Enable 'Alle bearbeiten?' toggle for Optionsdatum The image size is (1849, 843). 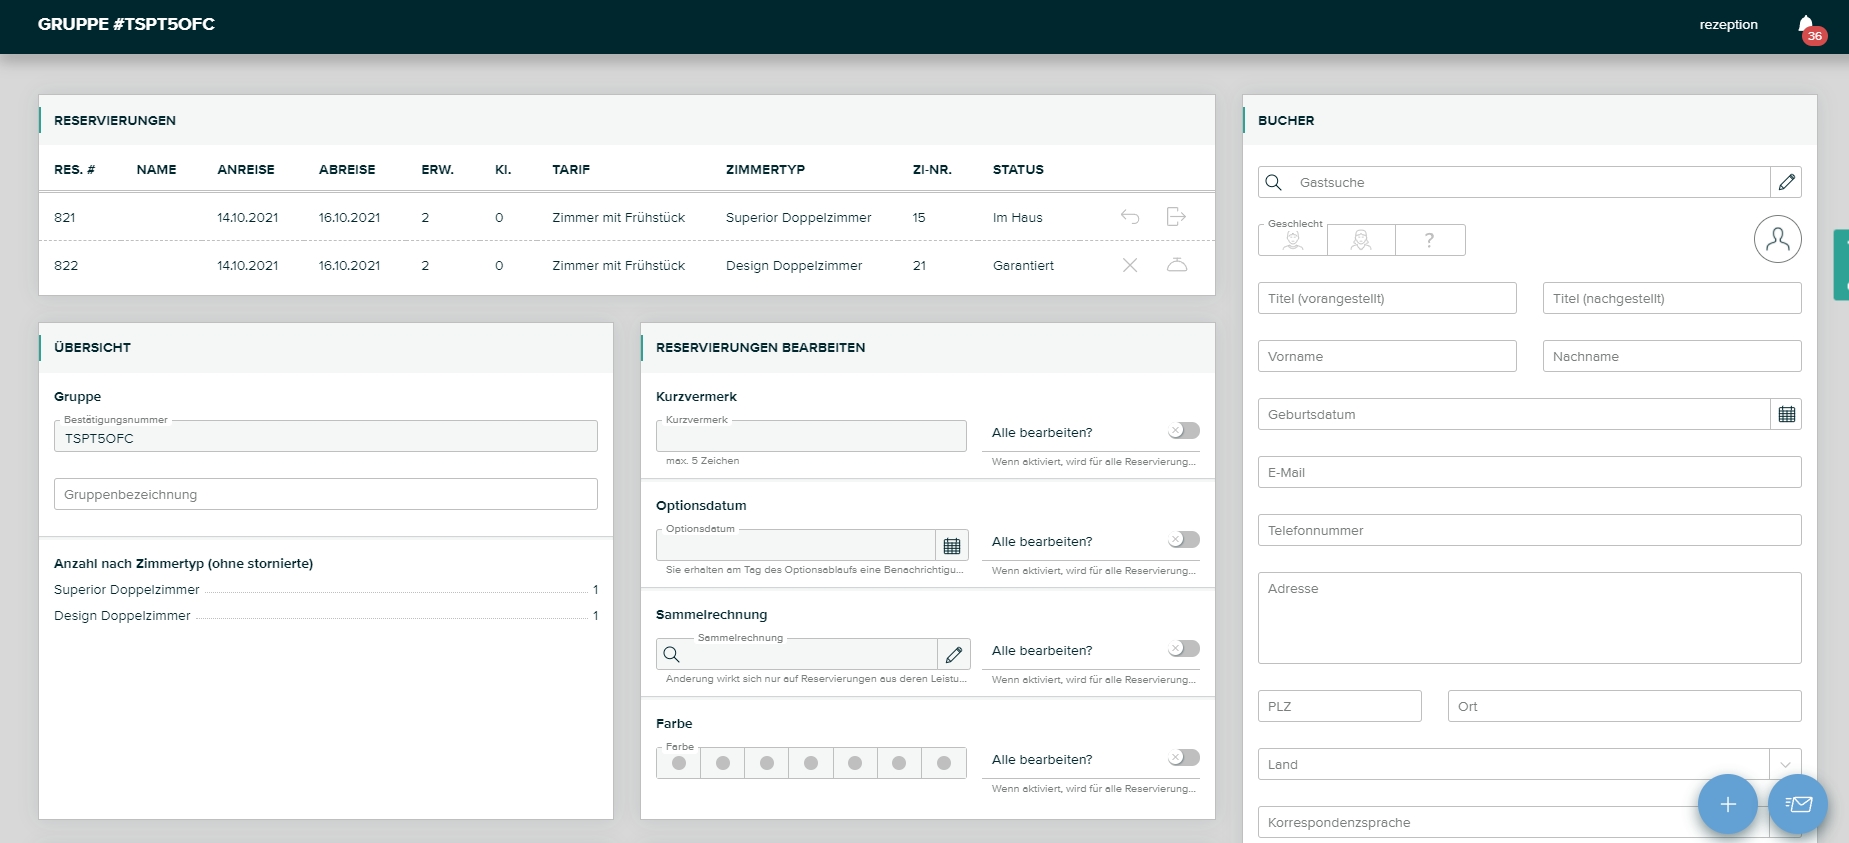[x=1184, y=540]
